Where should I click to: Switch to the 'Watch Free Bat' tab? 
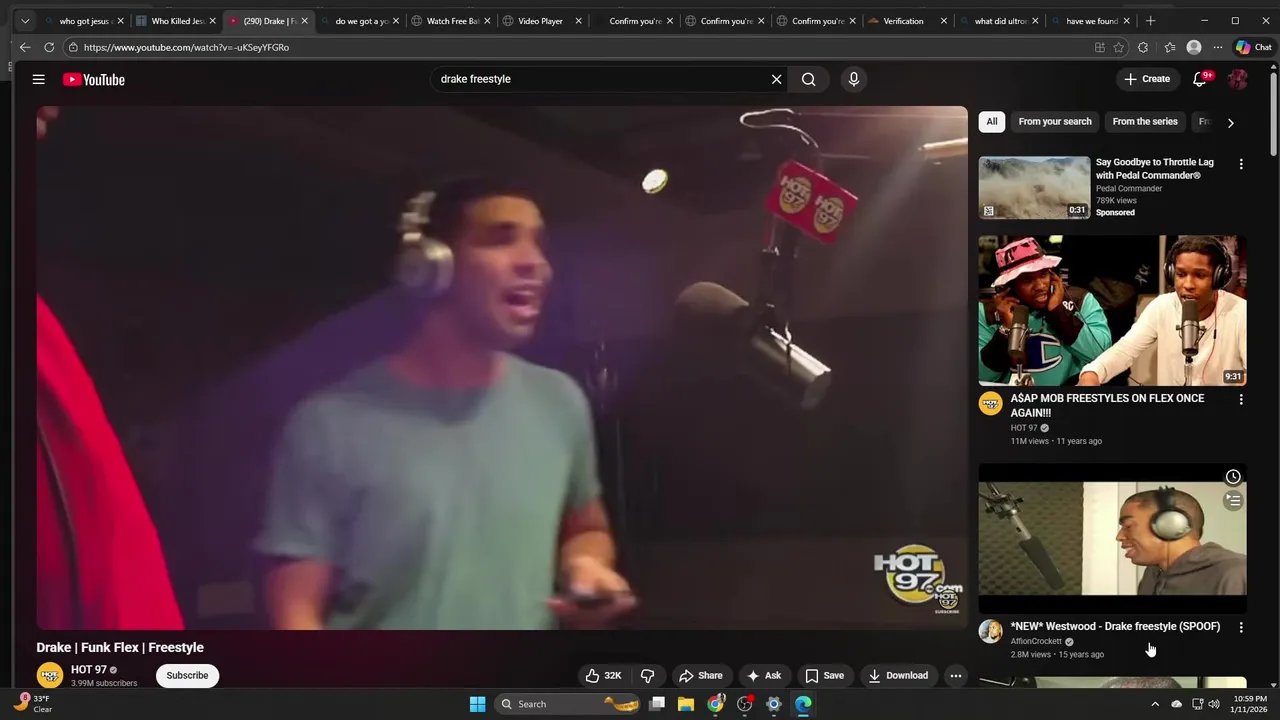point(451,21)
